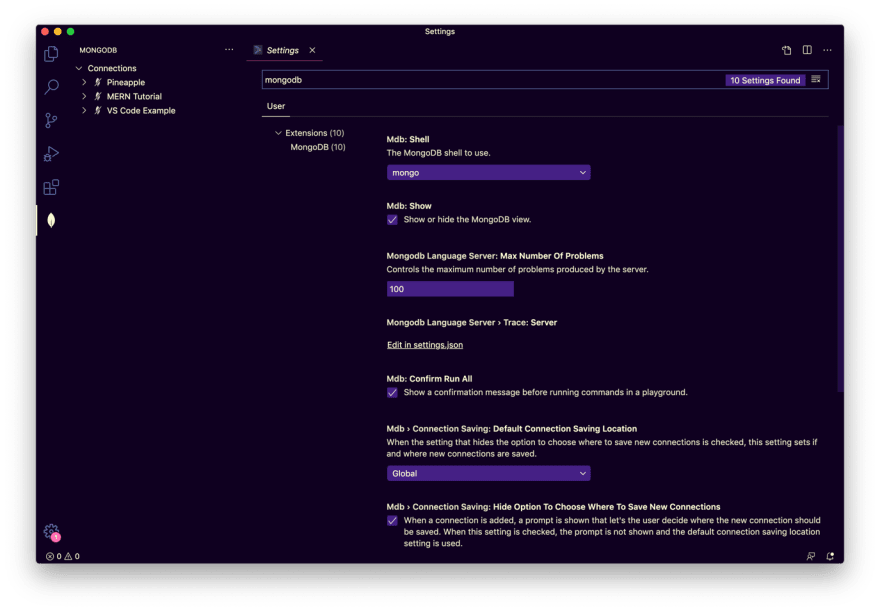
Task: Clear settings search input filter icon
Action: [x=816, y=80]
